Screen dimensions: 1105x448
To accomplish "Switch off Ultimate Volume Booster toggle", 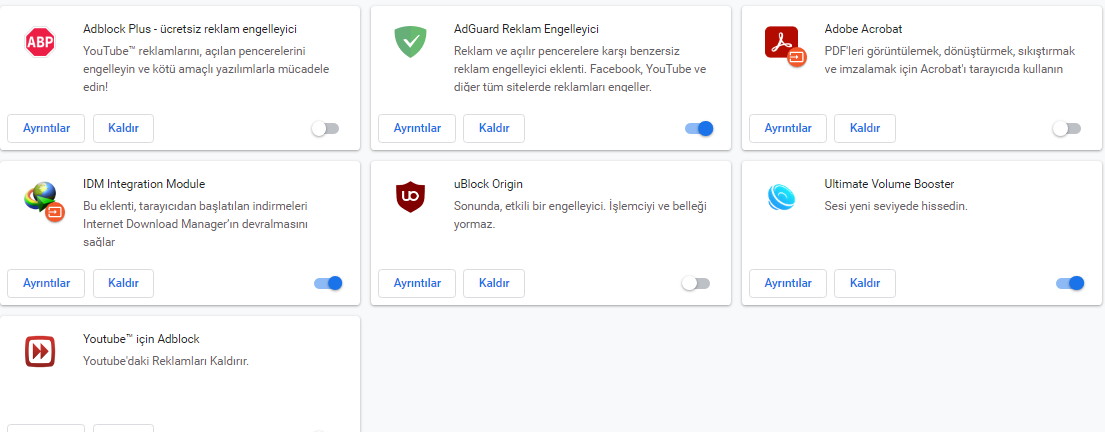I will point(1070,284).
